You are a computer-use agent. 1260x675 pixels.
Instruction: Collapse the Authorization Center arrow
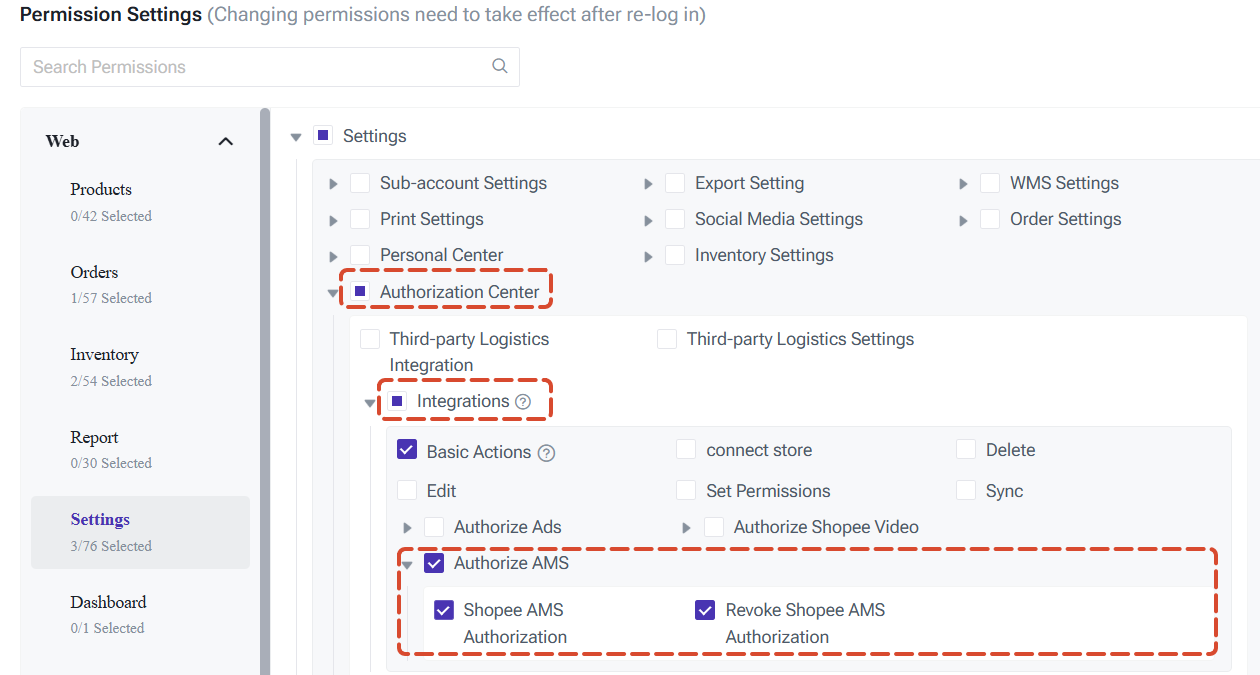(x=332, y=294)
